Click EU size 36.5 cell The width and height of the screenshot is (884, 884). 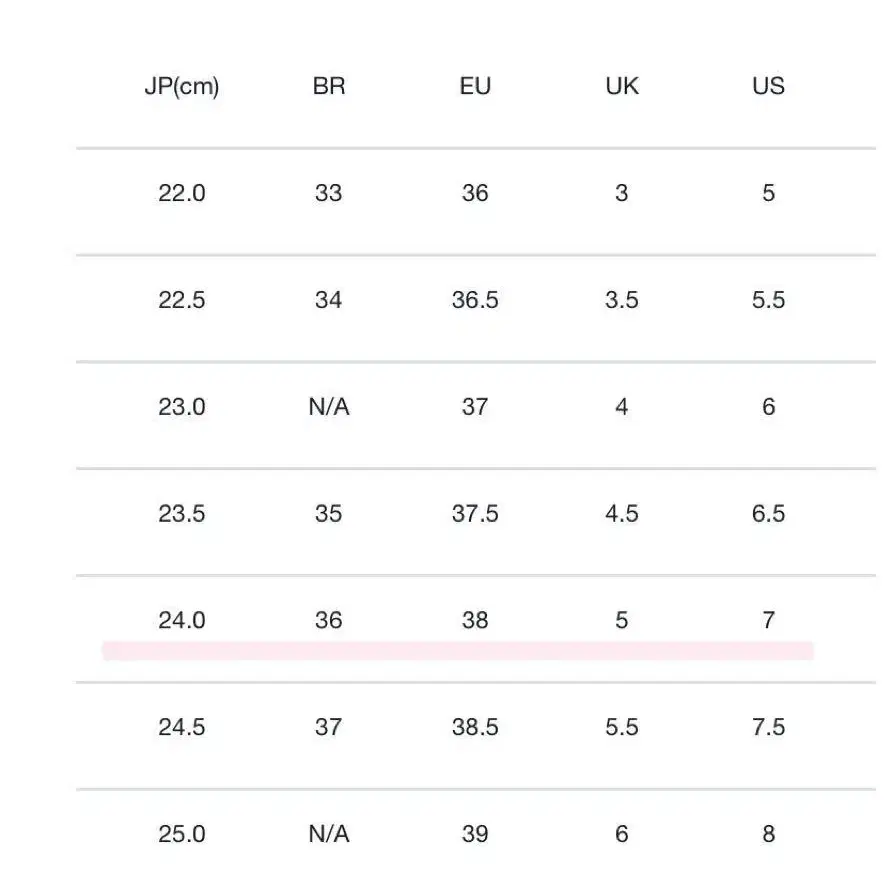[475, 300]
